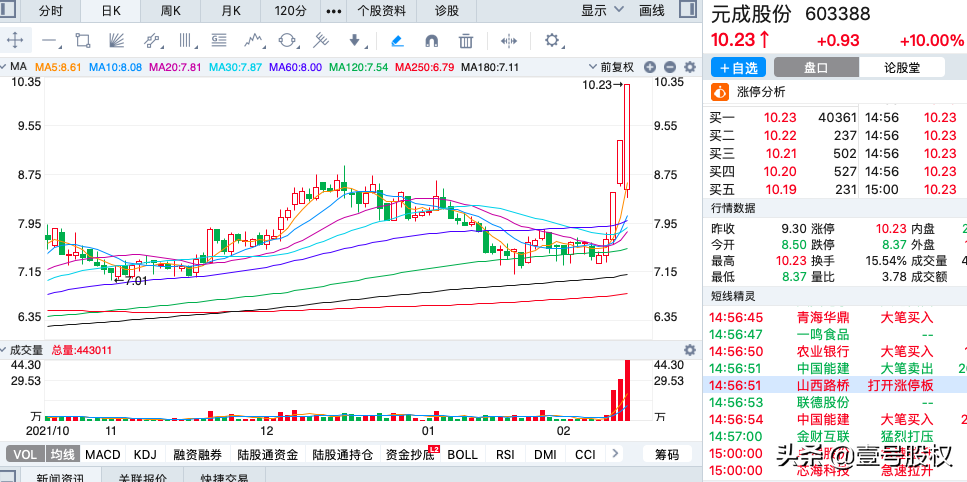Select 资金抄底 indicator
The image size is (967, 482).
pos(412,454)
